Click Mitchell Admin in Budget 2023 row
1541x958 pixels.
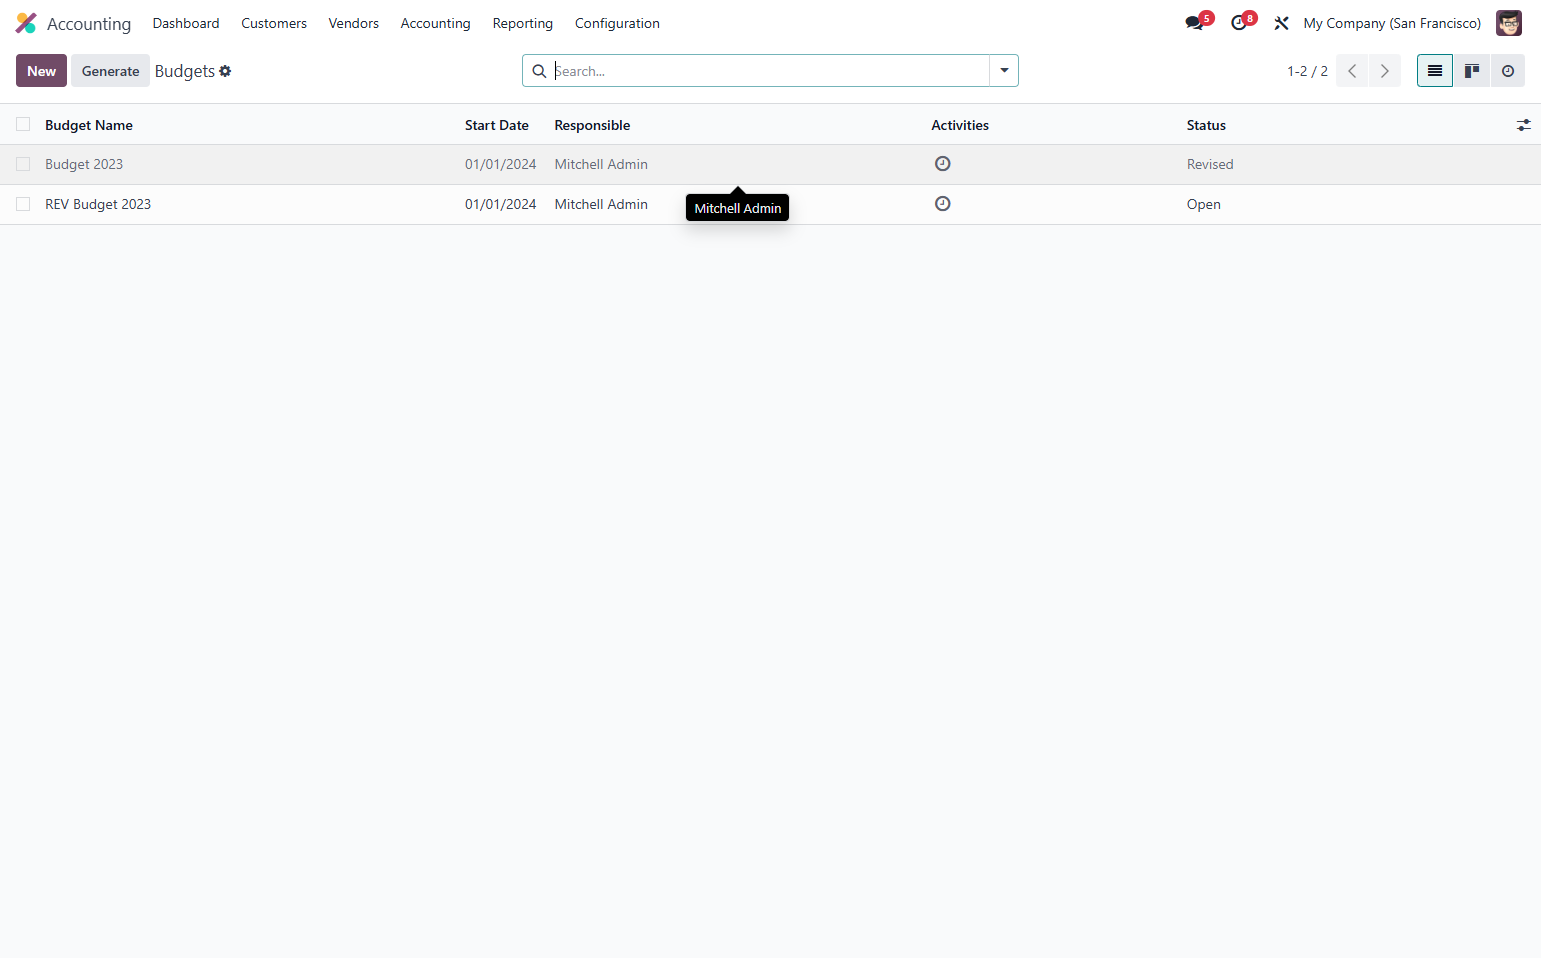coord(601,164)
